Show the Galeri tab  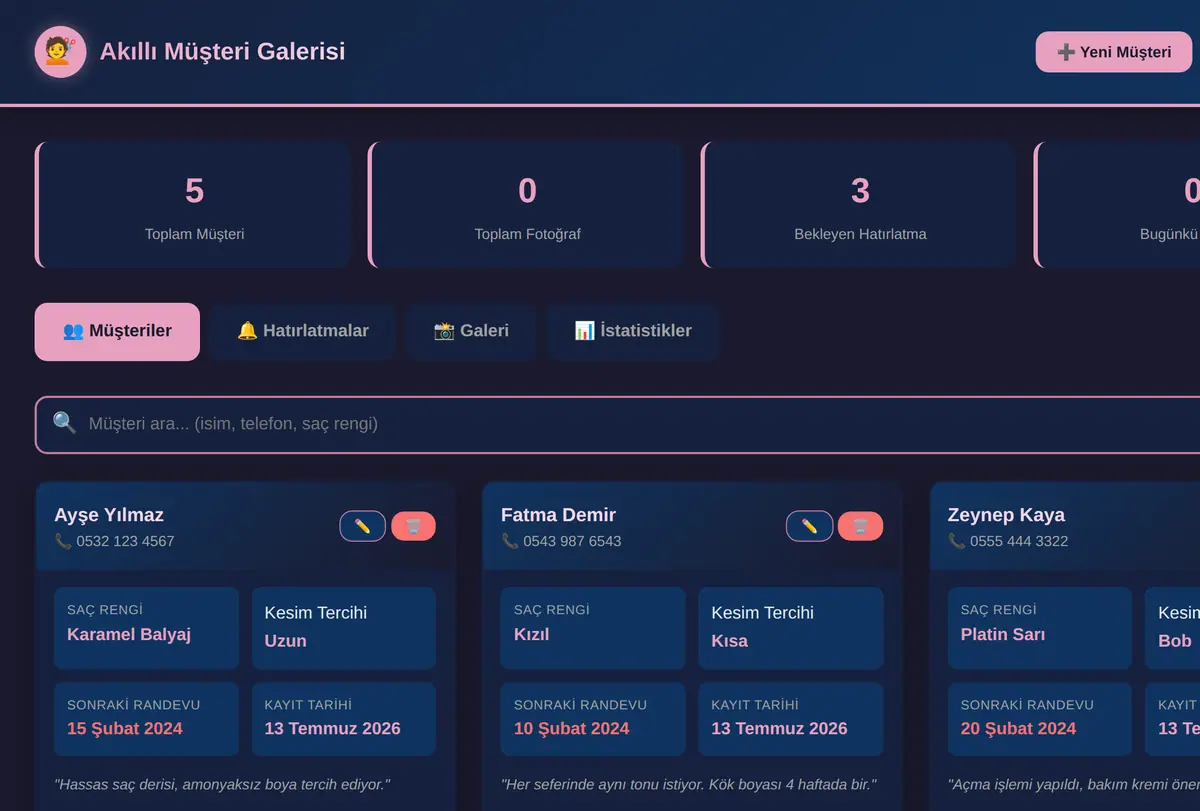pyautogui.click(x=471, y=331)
